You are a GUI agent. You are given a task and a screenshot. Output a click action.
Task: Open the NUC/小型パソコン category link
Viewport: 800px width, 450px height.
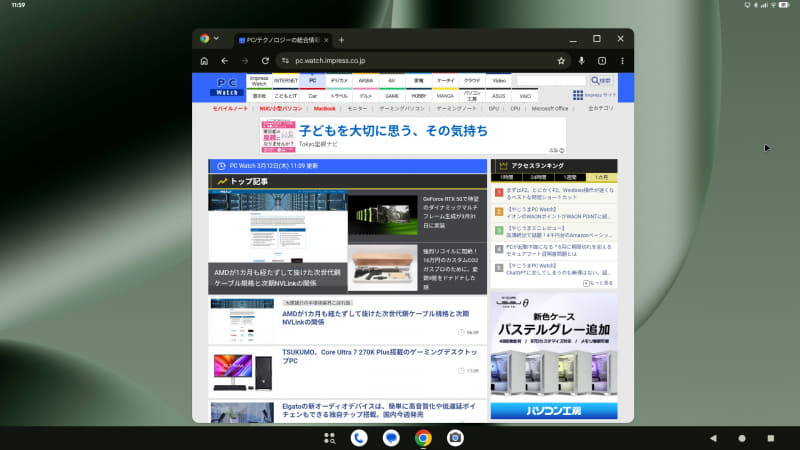[x=281, y=109]
